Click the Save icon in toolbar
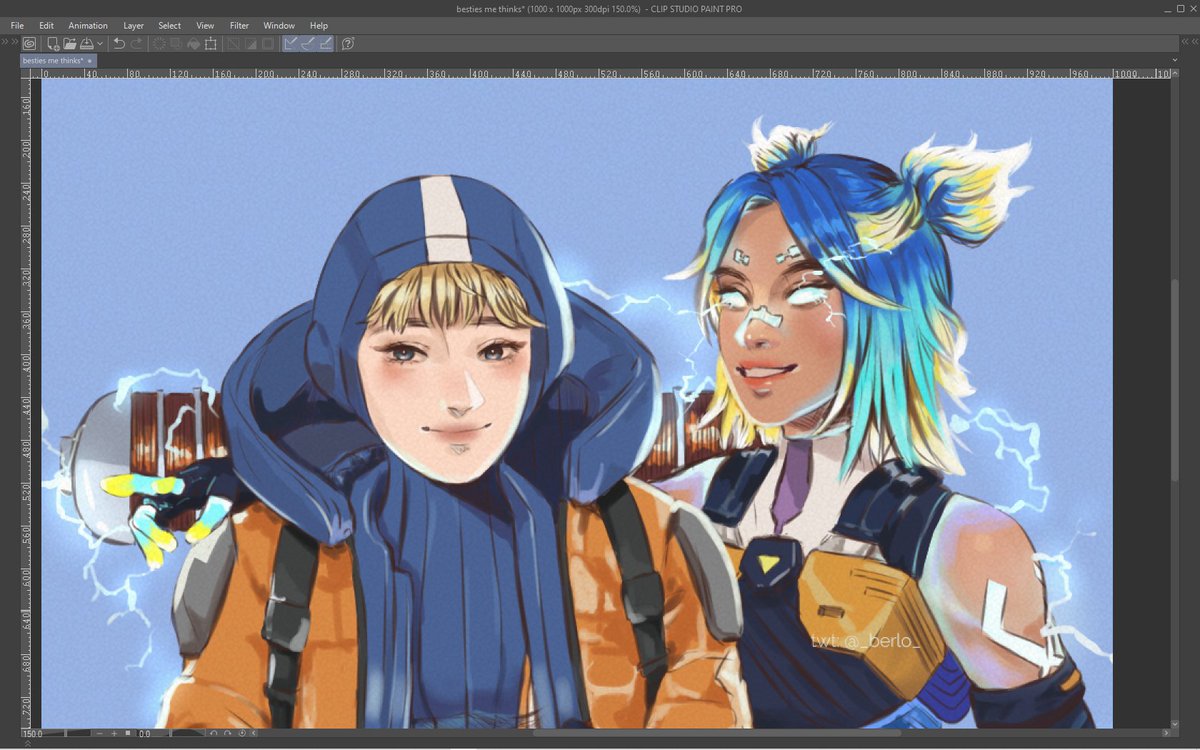Viewport: 1200px width, 750px height. 86,43
